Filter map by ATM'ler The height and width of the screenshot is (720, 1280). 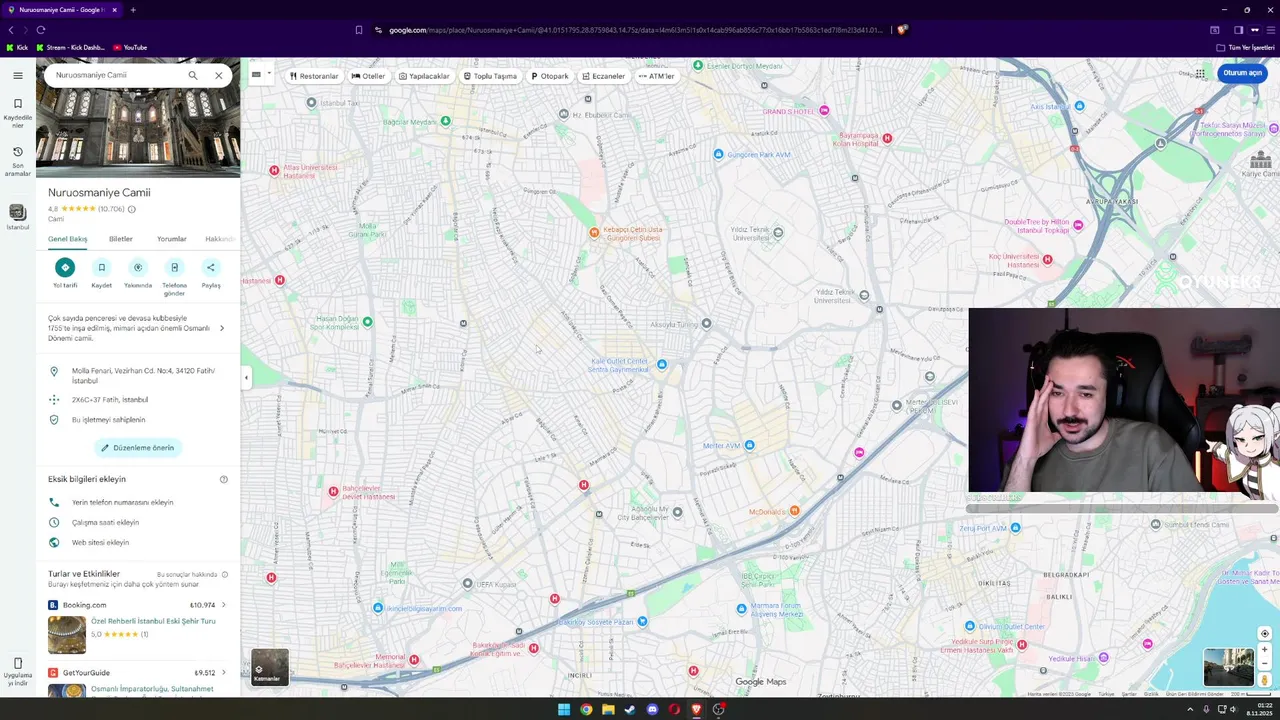657,76
